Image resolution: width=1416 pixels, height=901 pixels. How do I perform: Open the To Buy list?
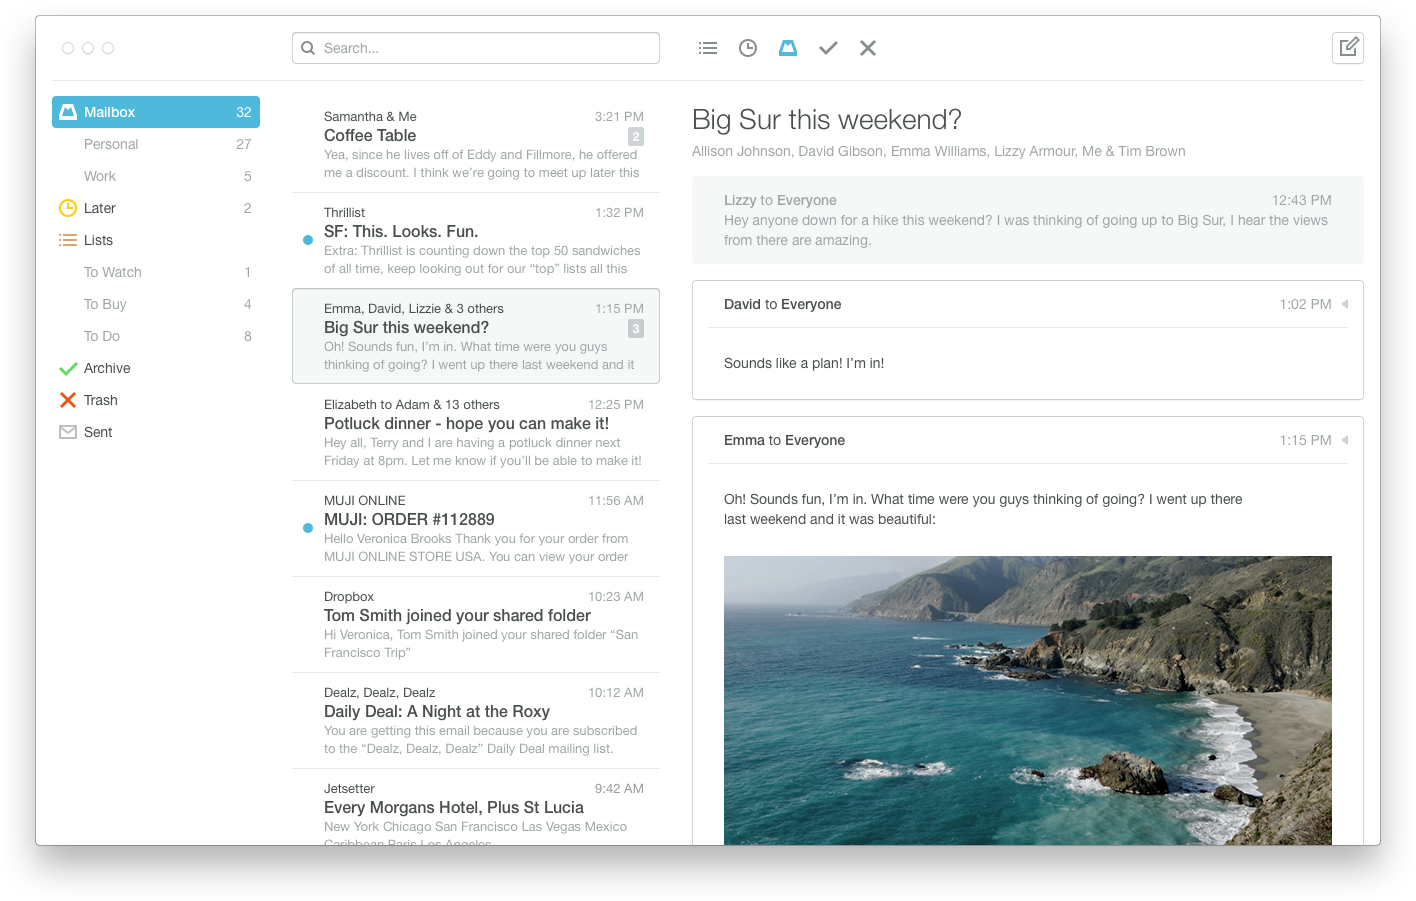point(106,304)
